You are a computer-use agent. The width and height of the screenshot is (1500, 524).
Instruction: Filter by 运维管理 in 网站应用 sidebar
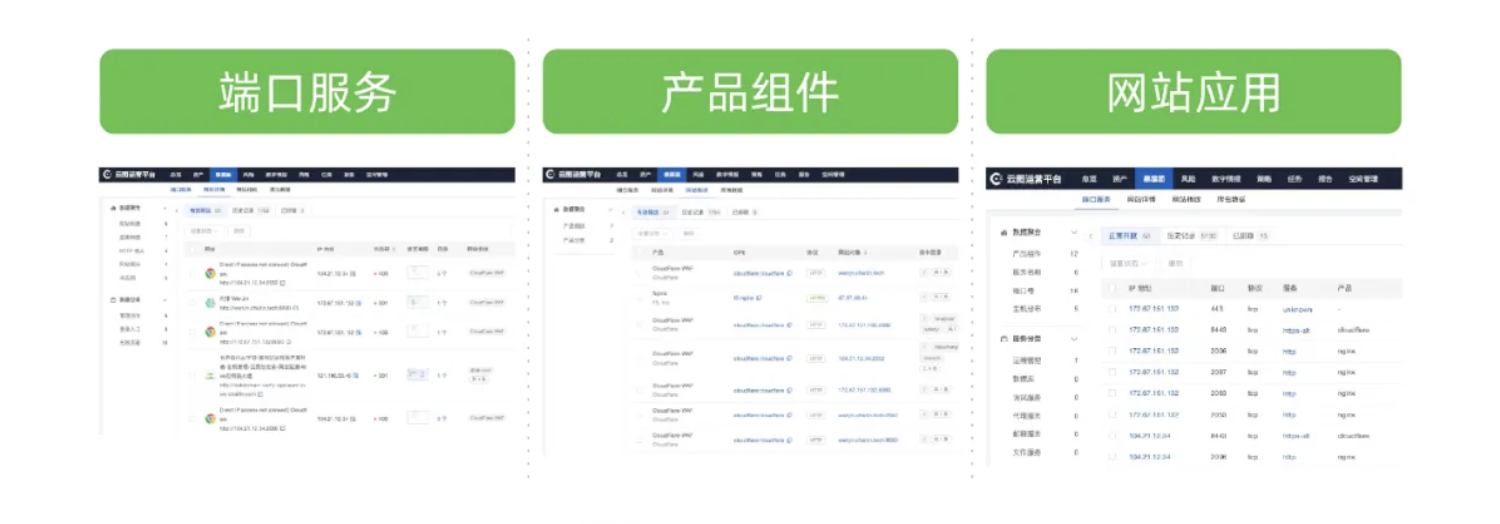[x=1046, y=360]
